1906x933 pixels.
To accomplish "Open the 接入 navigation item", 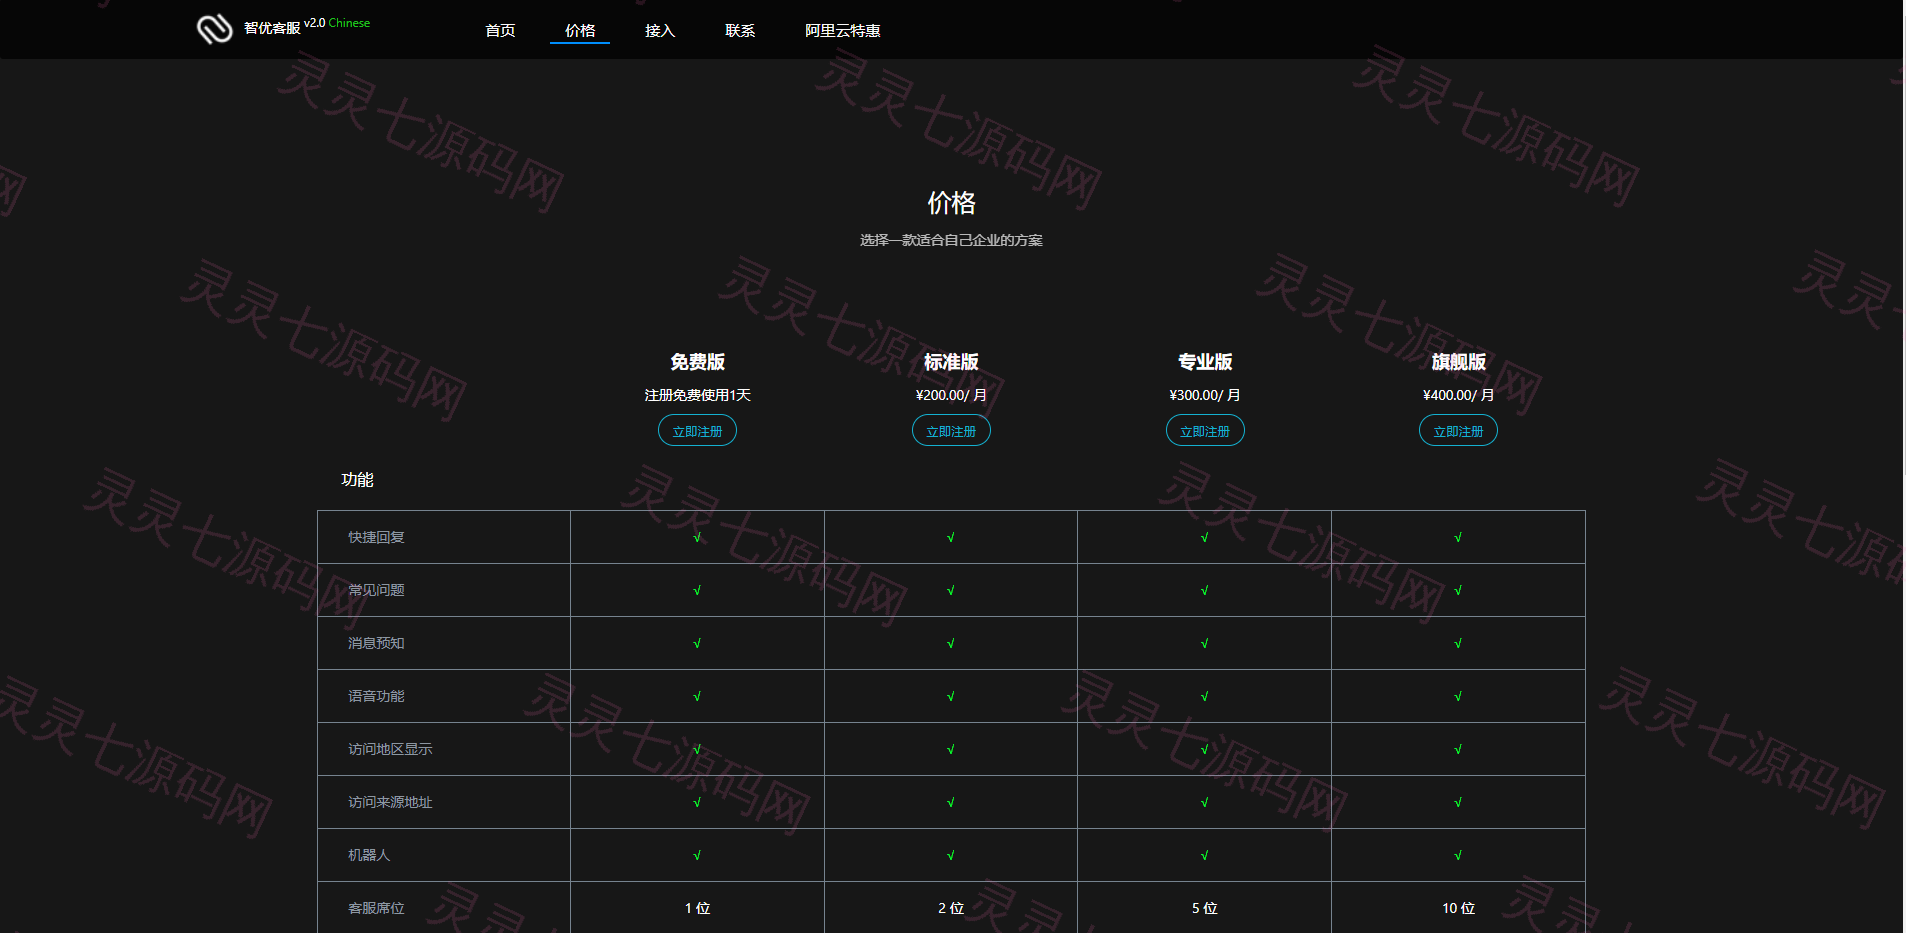I will click(x=660, y=31).
